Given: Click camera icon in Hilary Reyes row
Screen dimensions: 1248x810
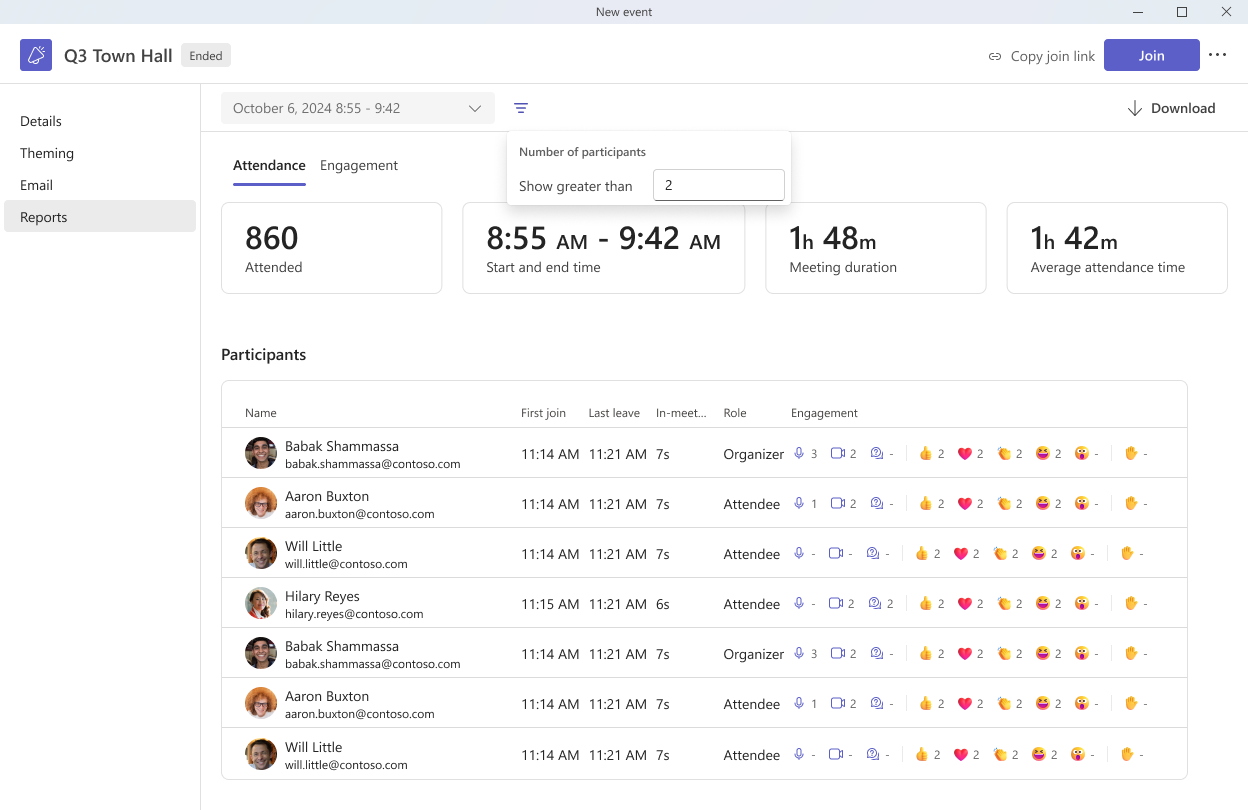Looking at the screenshot, I should click(x=838, y=603).
